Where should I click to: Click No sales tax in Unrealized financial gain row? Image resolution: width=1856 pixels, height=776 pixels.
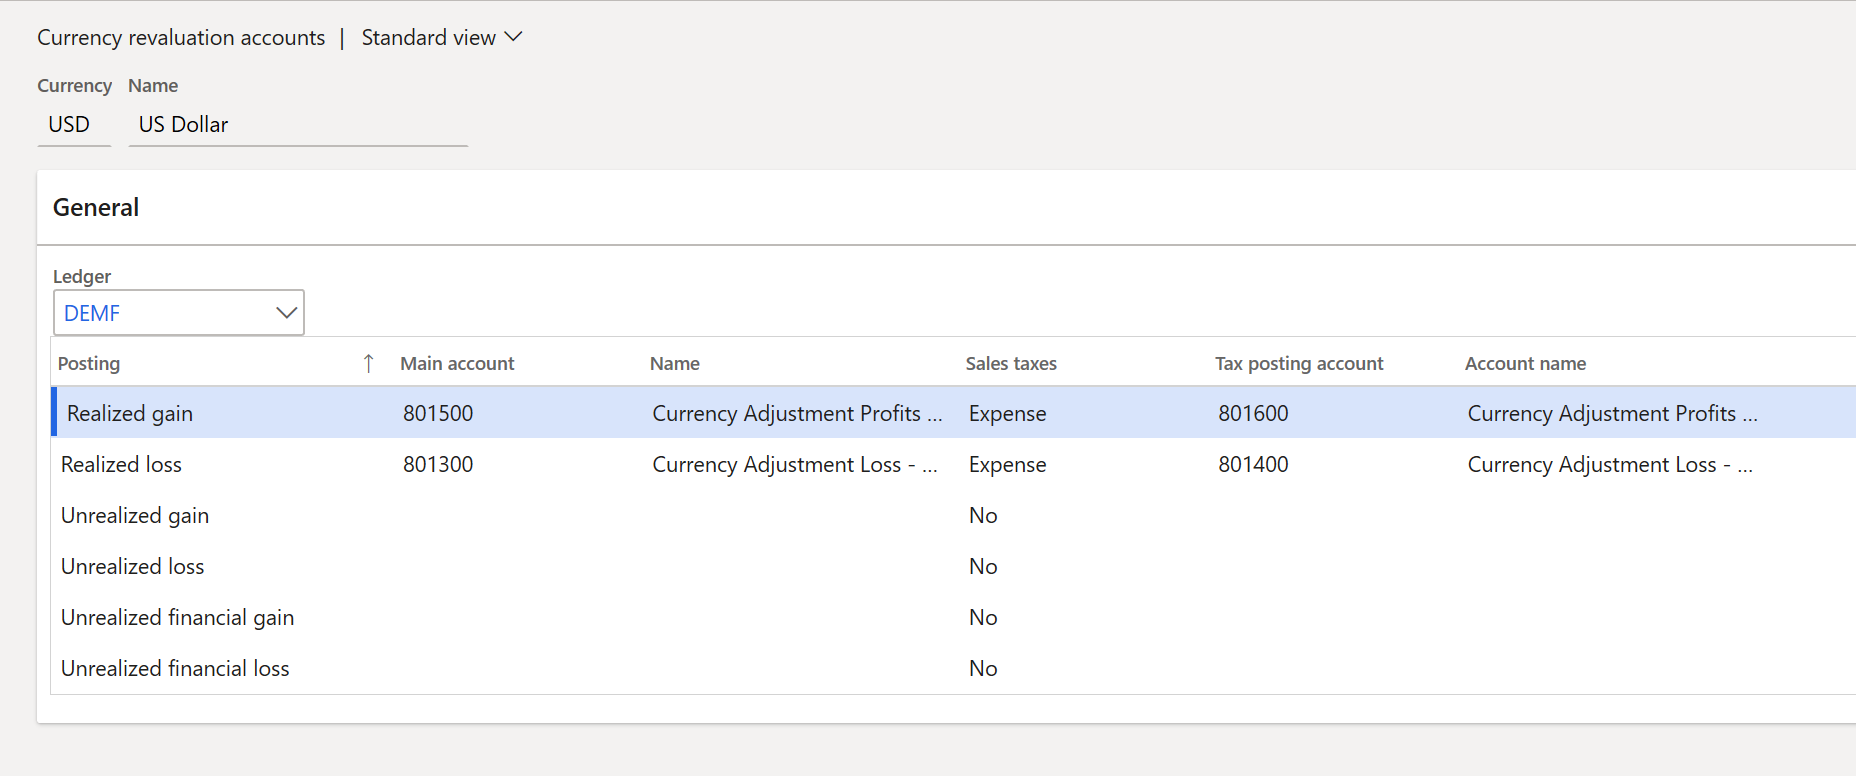(x=983, y=618)
